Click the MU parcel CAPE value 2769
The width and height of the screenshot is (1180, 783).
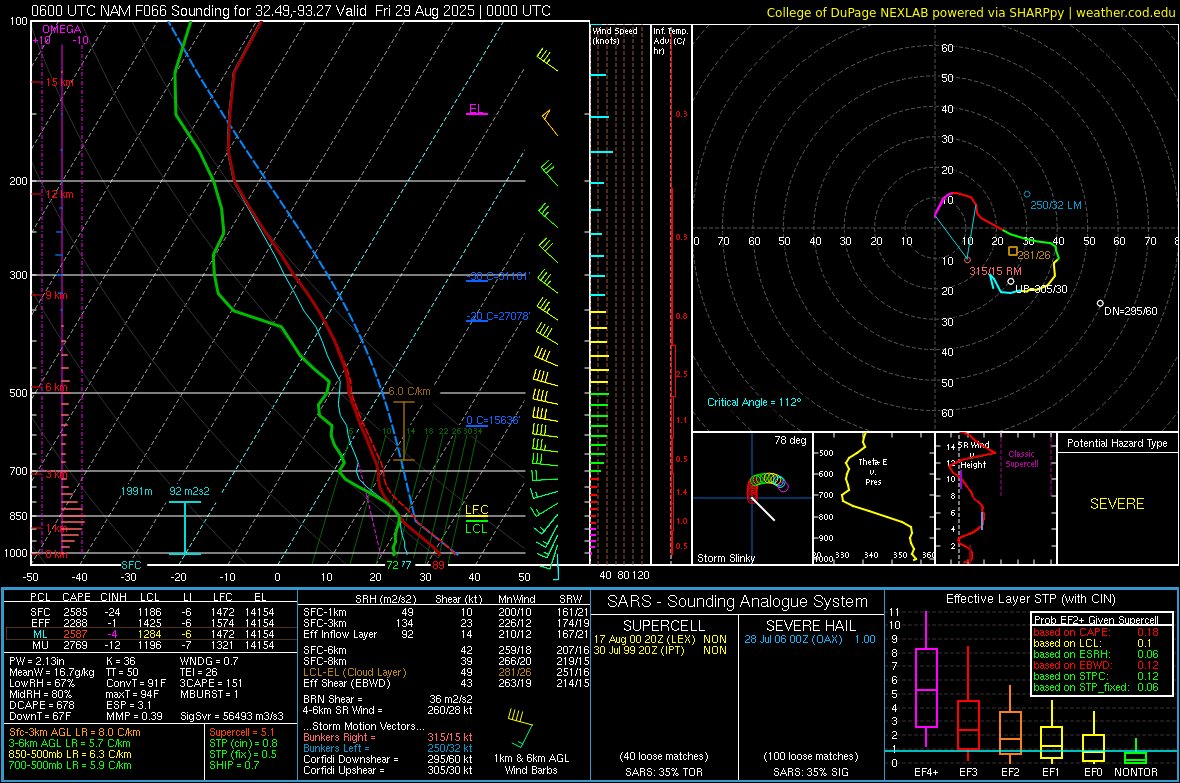coord(75,645)
